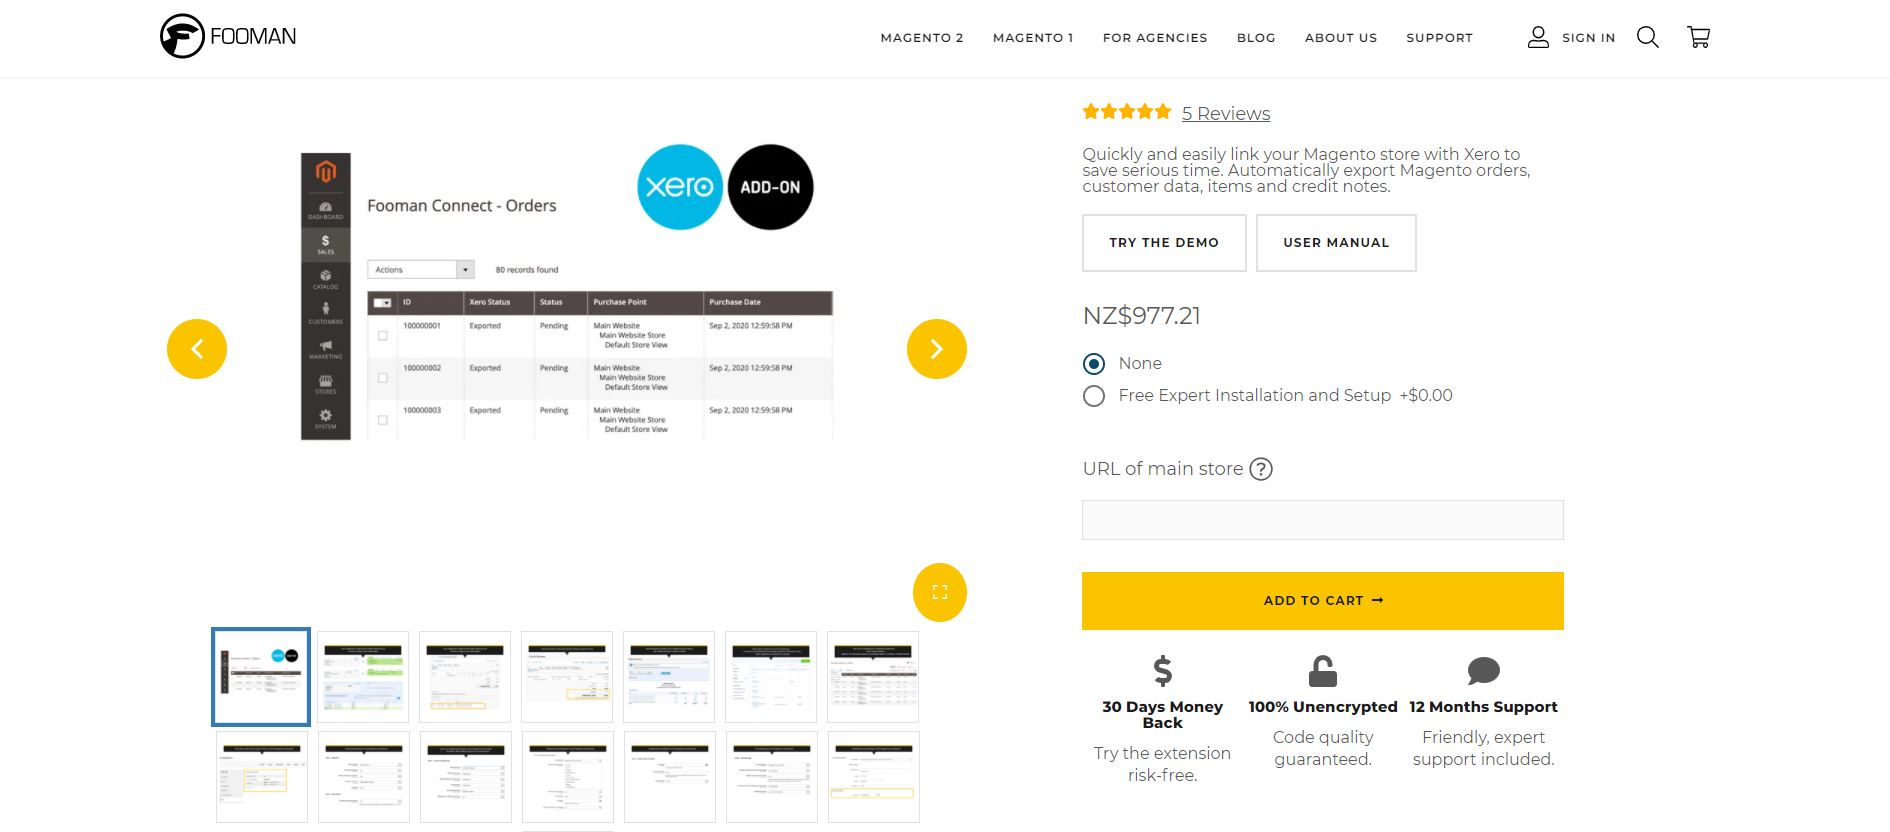Click the user account icon
Viewport: 1890px width, 832px height.
(1538, 37)
